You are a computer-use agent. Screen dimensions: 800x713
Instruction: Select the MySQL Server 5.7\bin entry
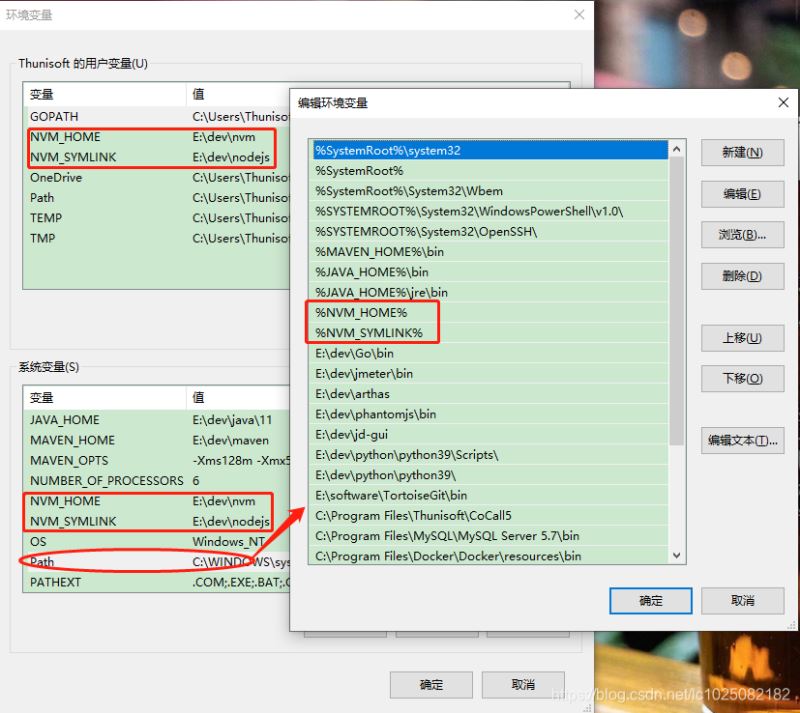tap(490, 536)
